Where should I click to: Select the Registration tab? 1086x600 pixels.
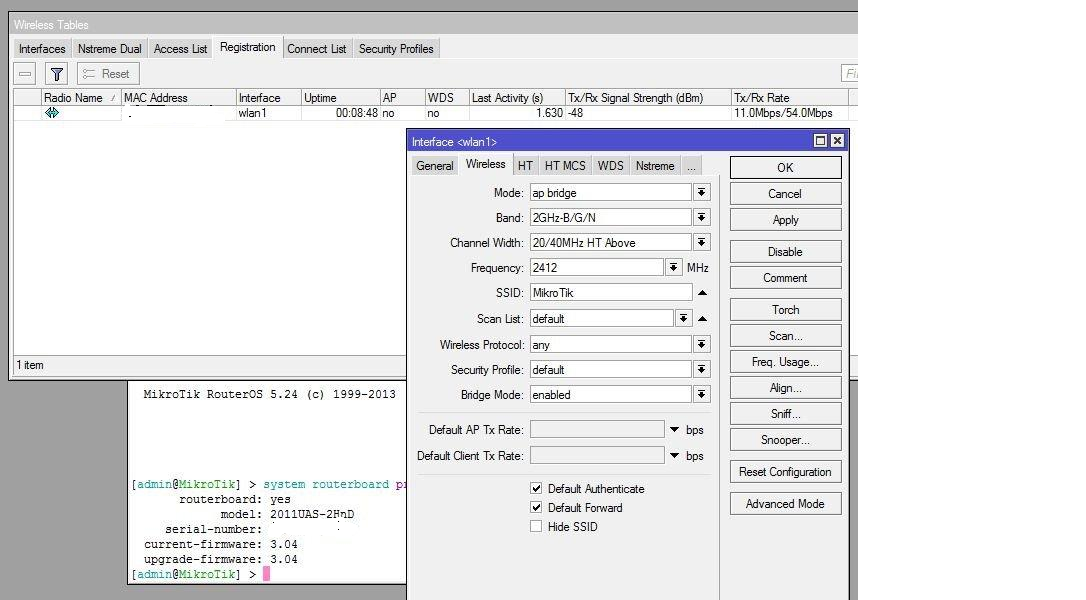point(247,47)
